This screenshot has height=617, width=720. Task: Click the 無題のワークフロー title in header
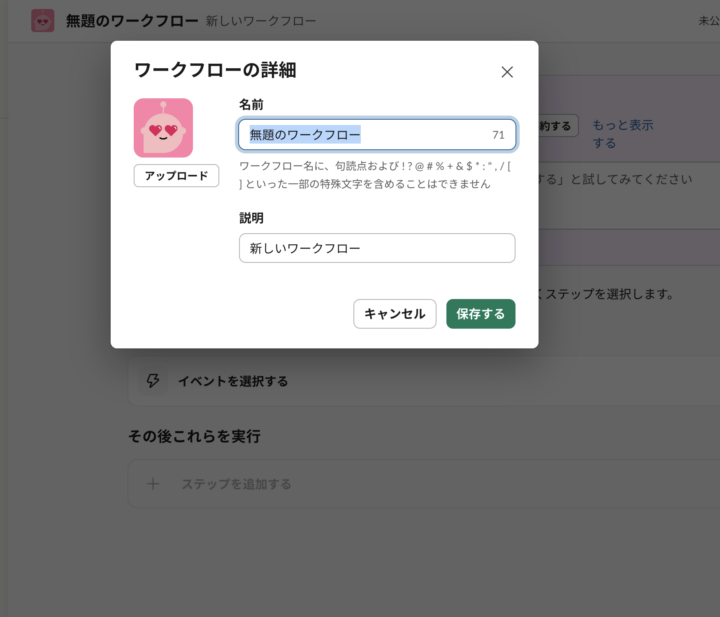[x=131, y=20]
